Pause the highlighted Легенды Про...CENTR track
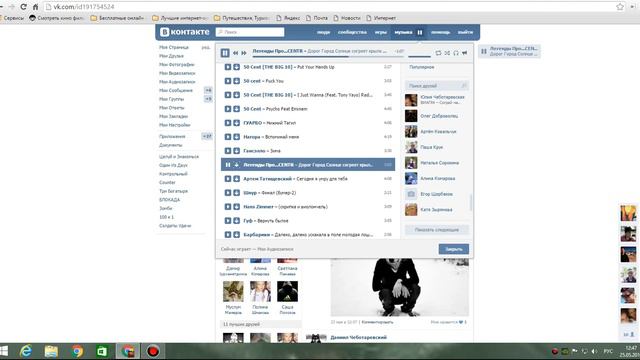 tap(228, 165)
